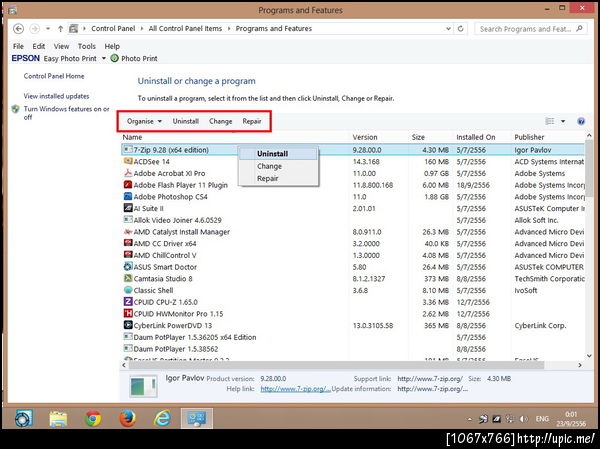Open Firefox from the taskbar
Screen dimensions: 600x449
coord(128,419)
